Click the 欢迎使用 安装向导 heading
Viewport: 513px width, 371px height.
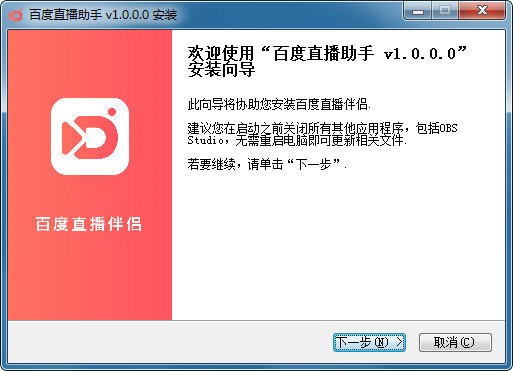(x=327, y=61)
